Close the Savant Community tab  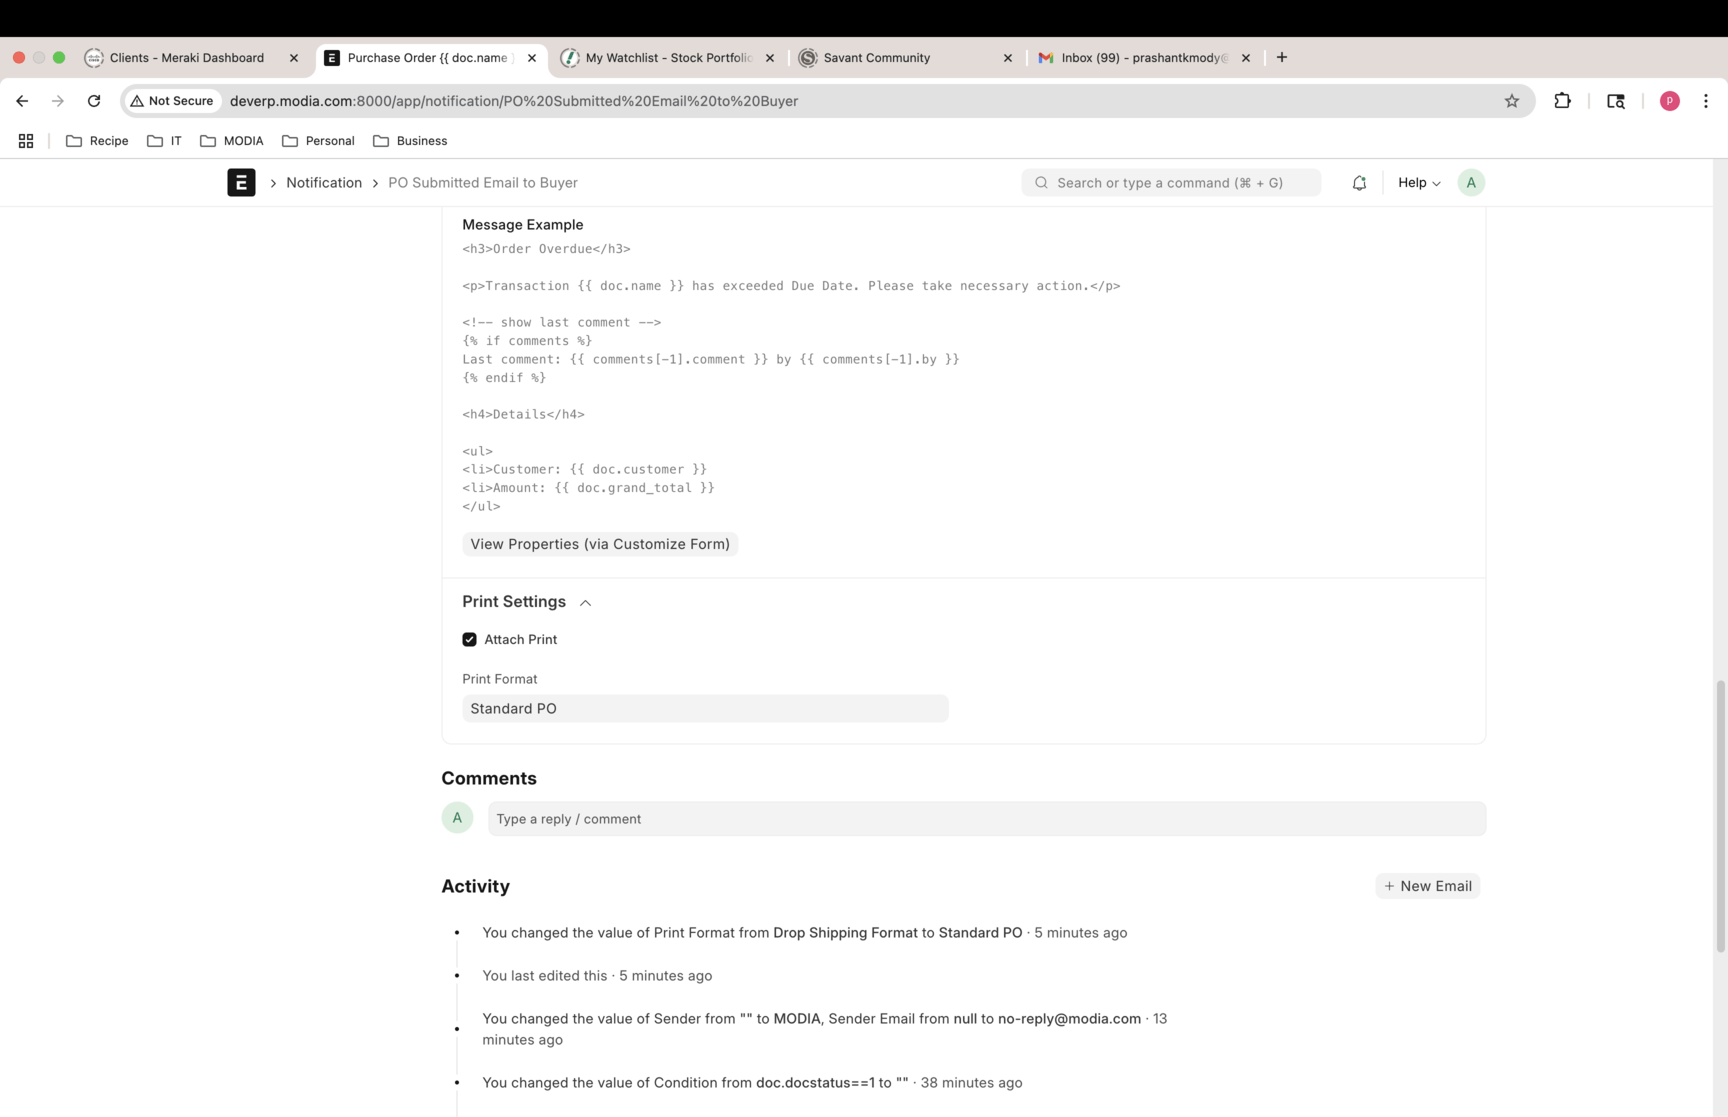coord(1008,58)
